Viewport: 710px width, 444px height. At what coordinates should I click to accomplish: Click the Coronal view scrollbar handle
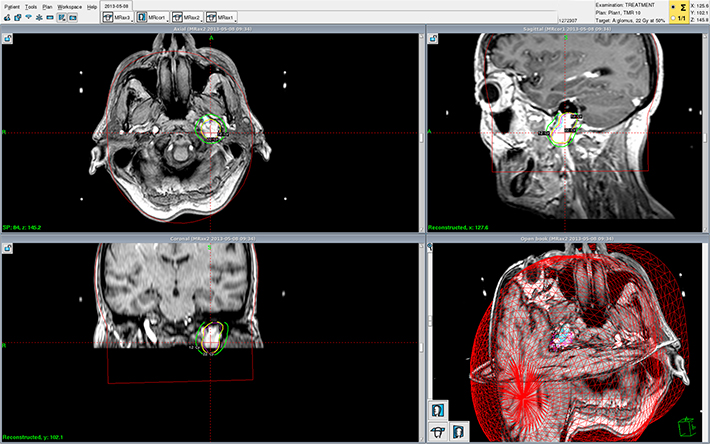coord(422,347)
